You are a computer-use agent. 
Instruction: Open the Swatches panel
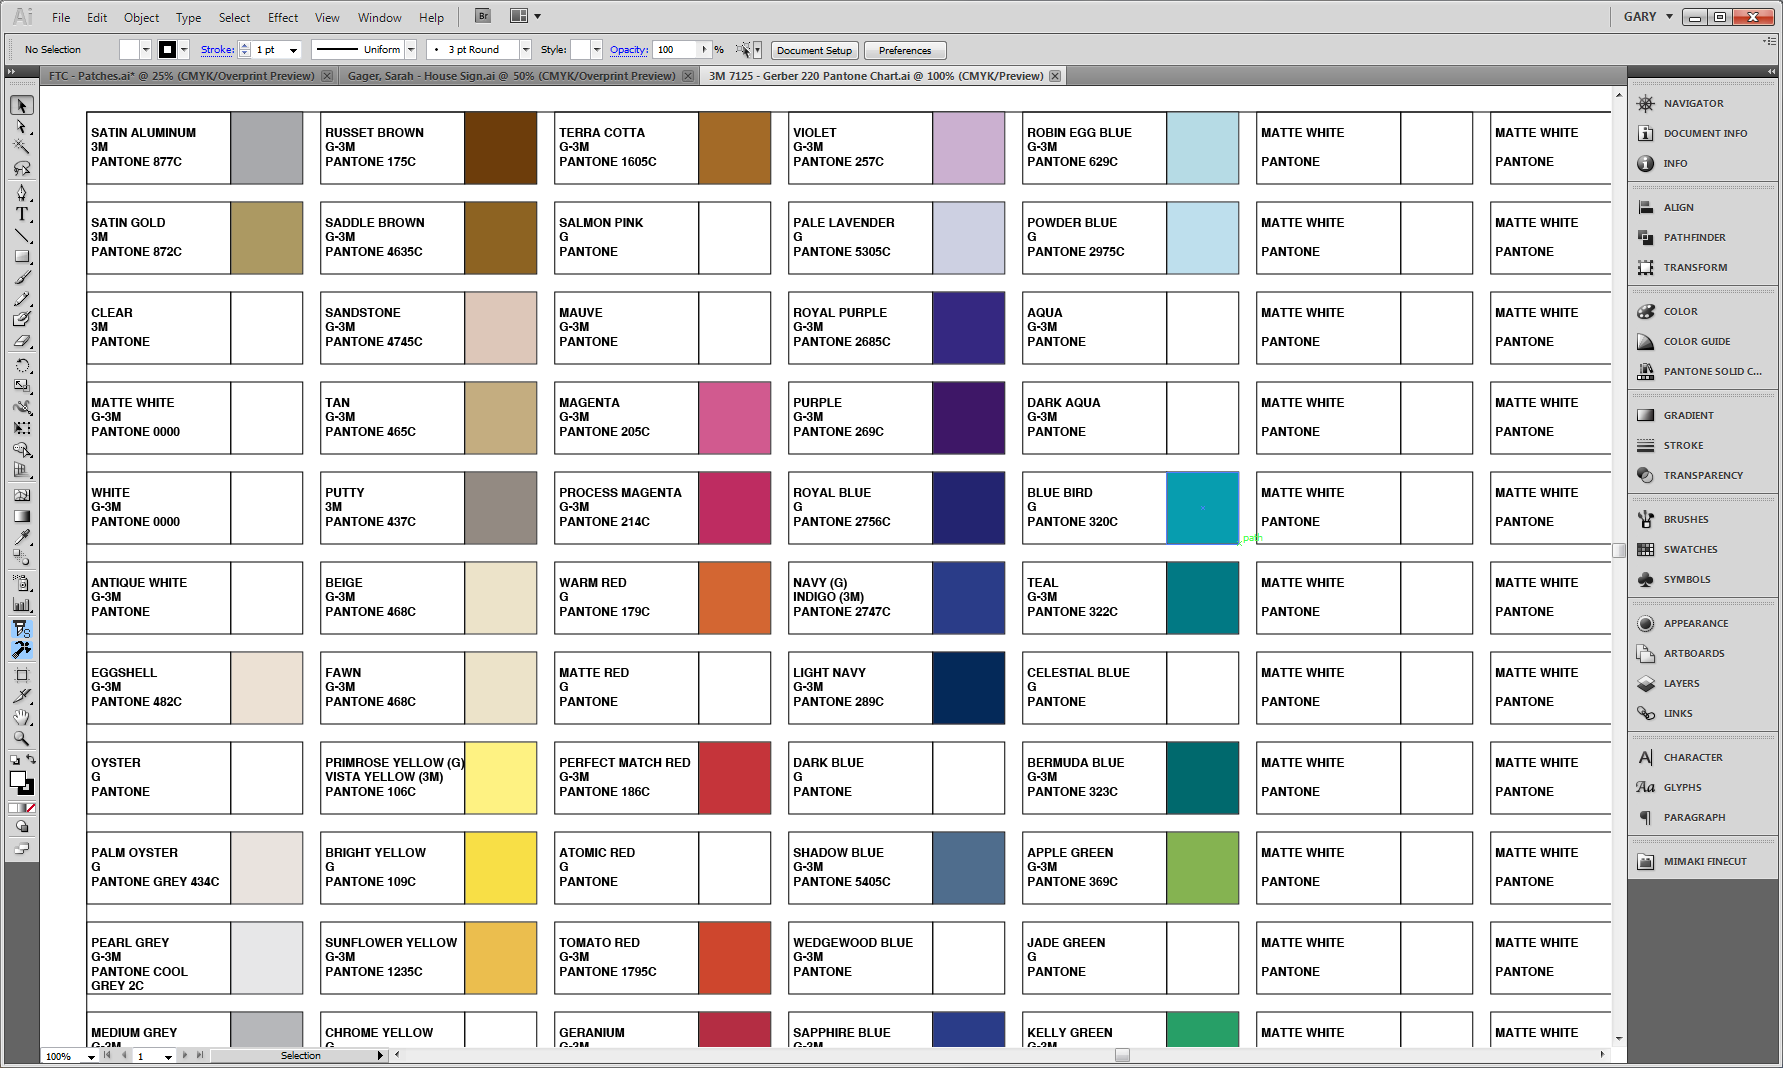click(1690, 549)
